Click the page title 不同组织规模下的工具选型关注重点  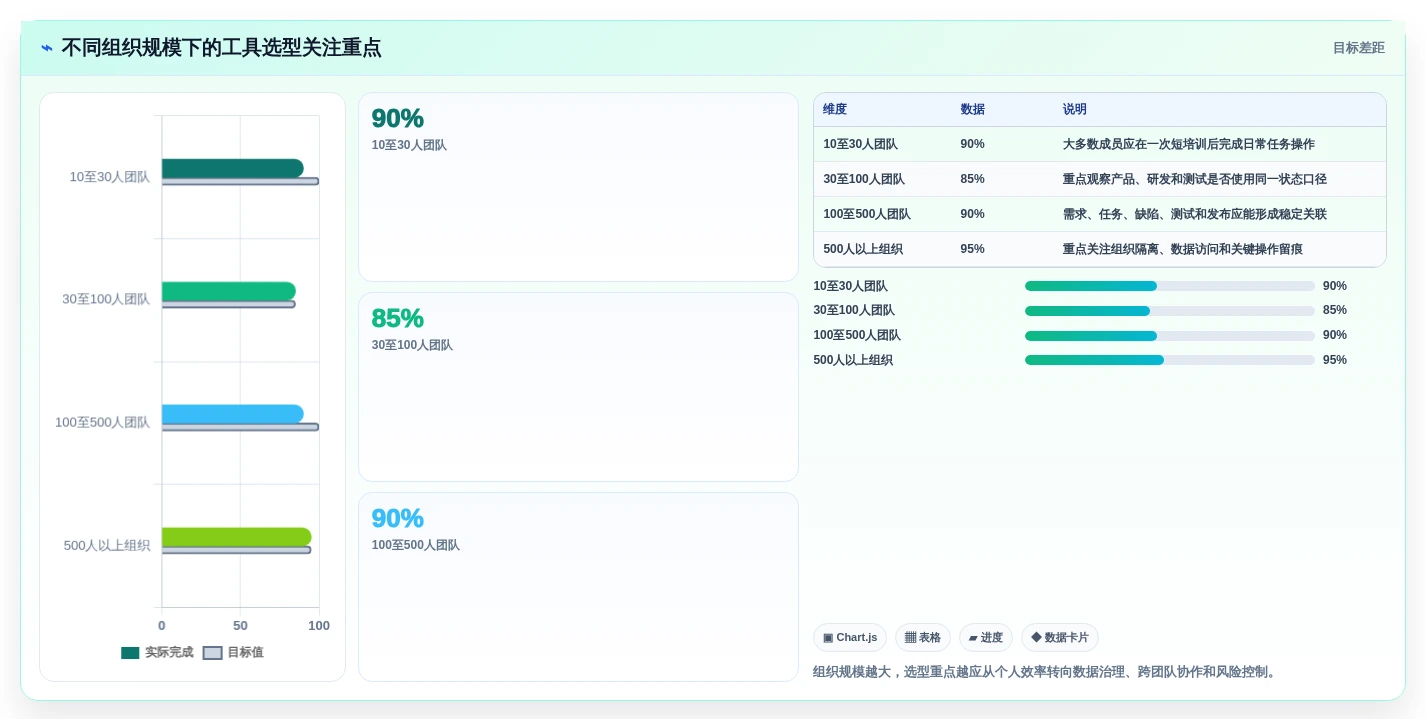pos(221,48)
